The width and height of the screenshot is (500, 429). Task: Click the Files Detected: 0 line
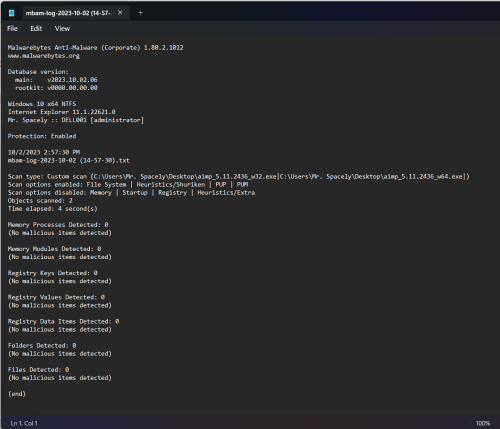(x=38, y=370)
